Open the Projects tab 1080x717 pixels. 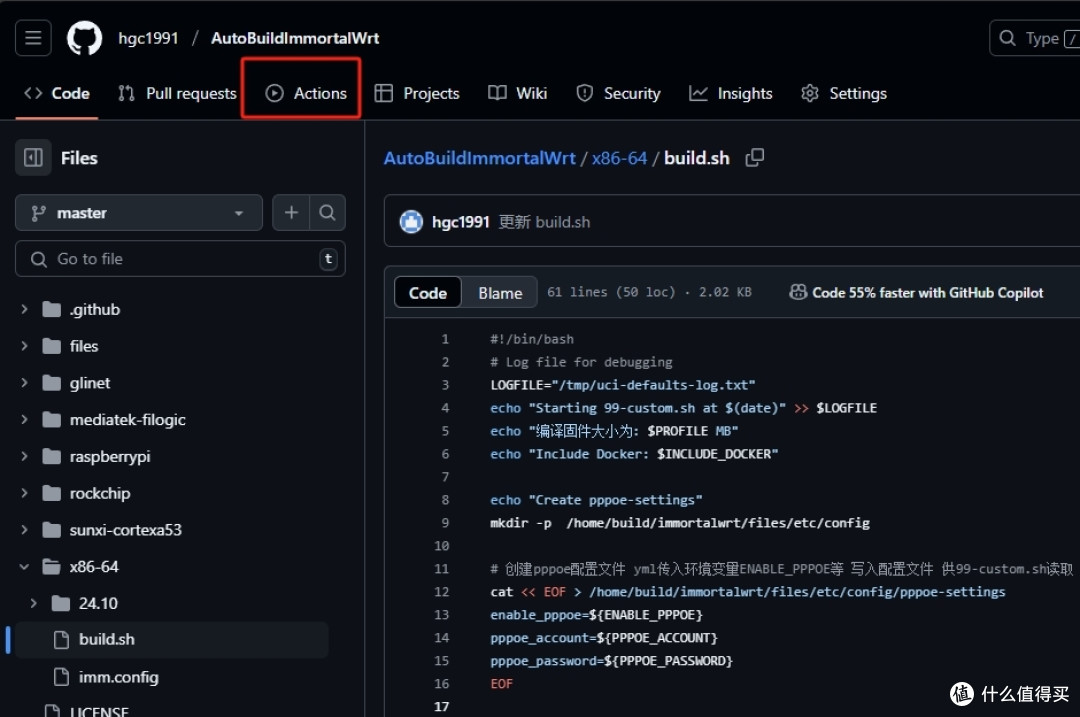pyautogui.click(x=417, y=93)
